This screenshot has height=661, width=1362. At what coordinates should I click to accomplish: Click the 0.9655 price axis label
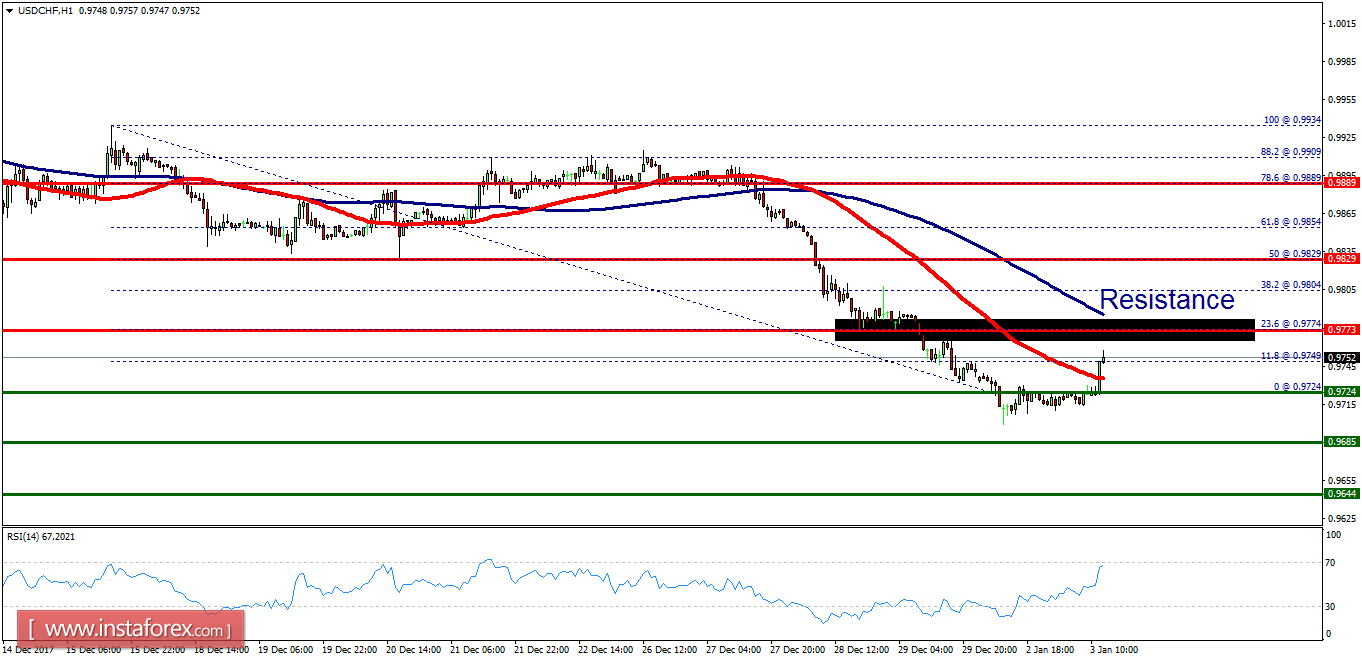click(1340, 480)
